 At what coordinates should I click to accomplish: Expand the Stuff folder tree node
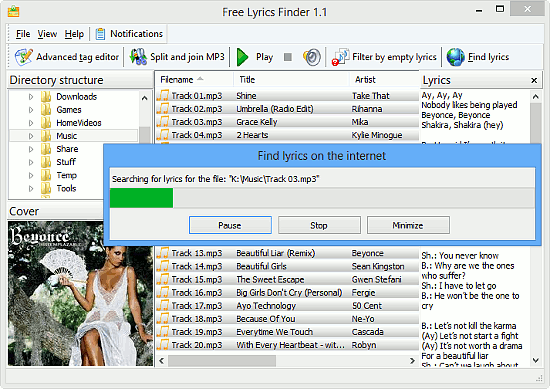point(31,162)
